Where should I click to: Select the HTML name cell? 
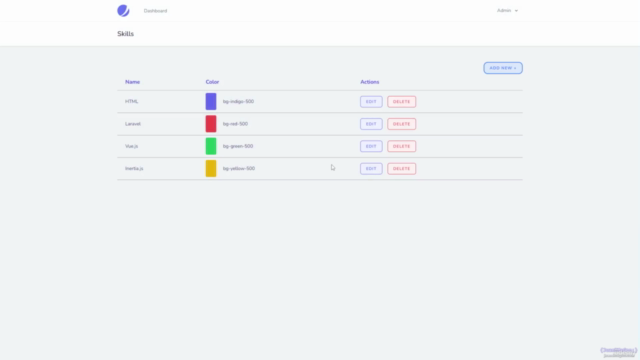(x=131, y=102)
